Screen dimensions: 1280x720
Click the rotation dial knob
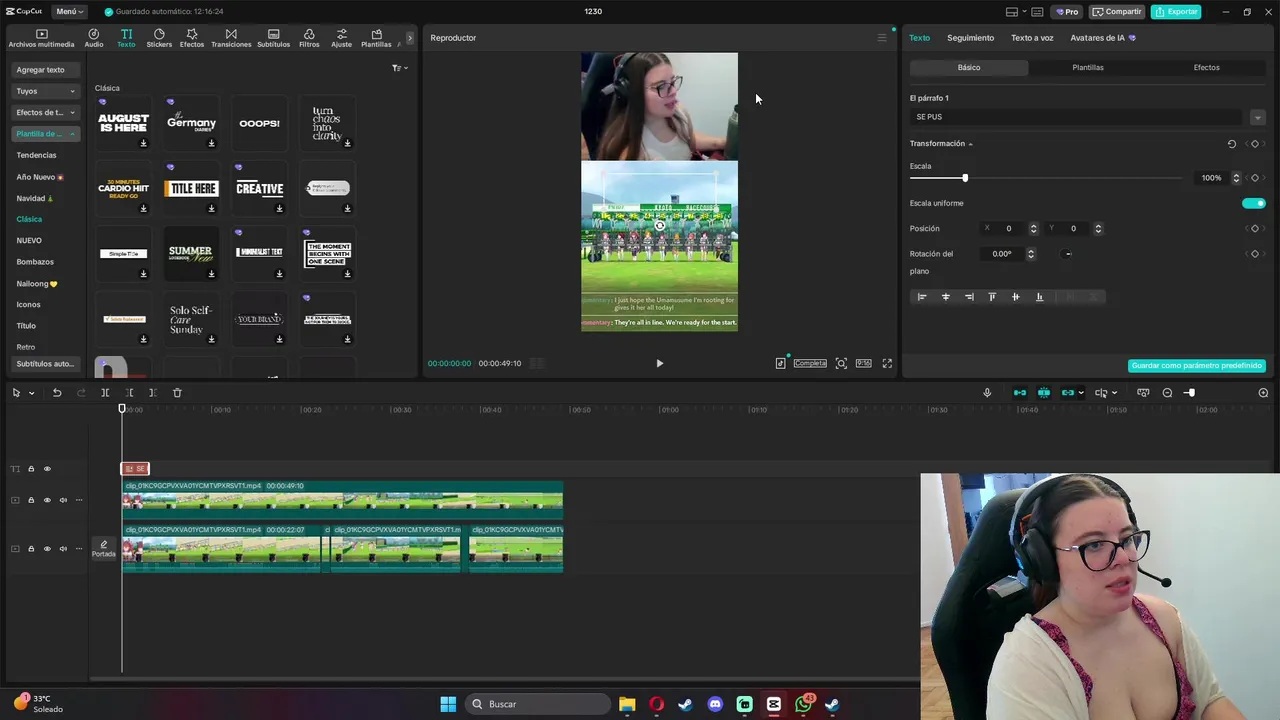1068,254
